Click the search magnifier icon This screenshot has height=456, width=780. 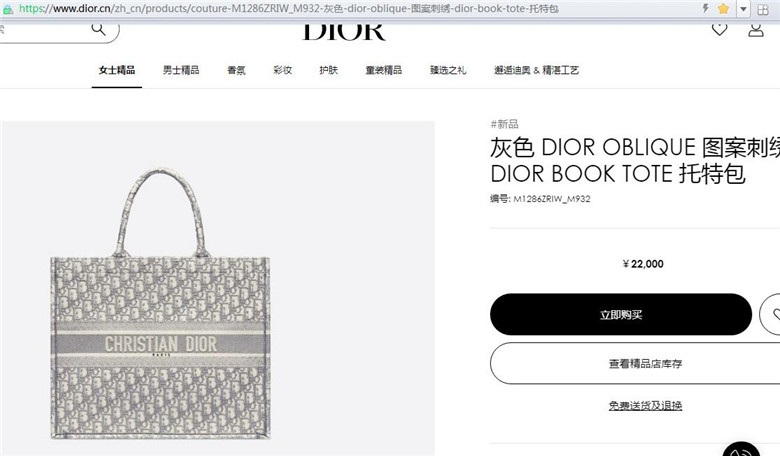pyautogui.click(x=98, y=30)
